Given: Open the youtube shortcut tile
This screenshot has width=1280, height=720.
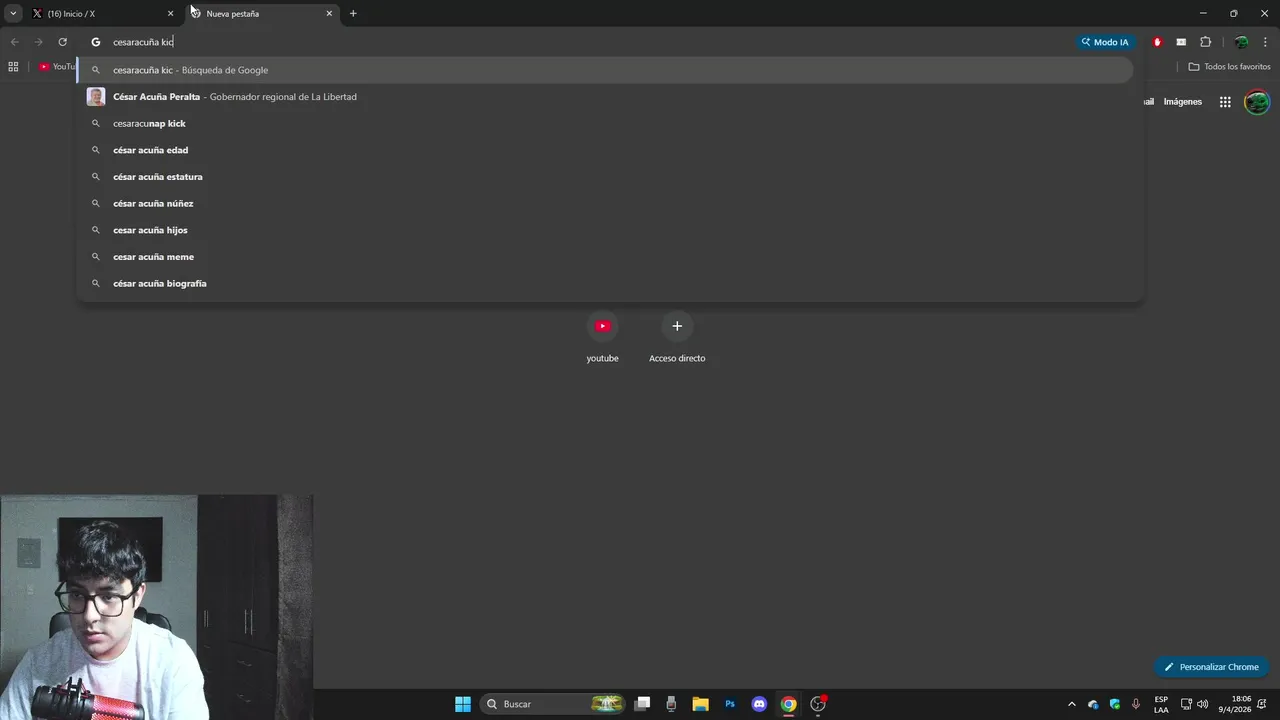Looking at the screenshot, I should pos(602,338).
